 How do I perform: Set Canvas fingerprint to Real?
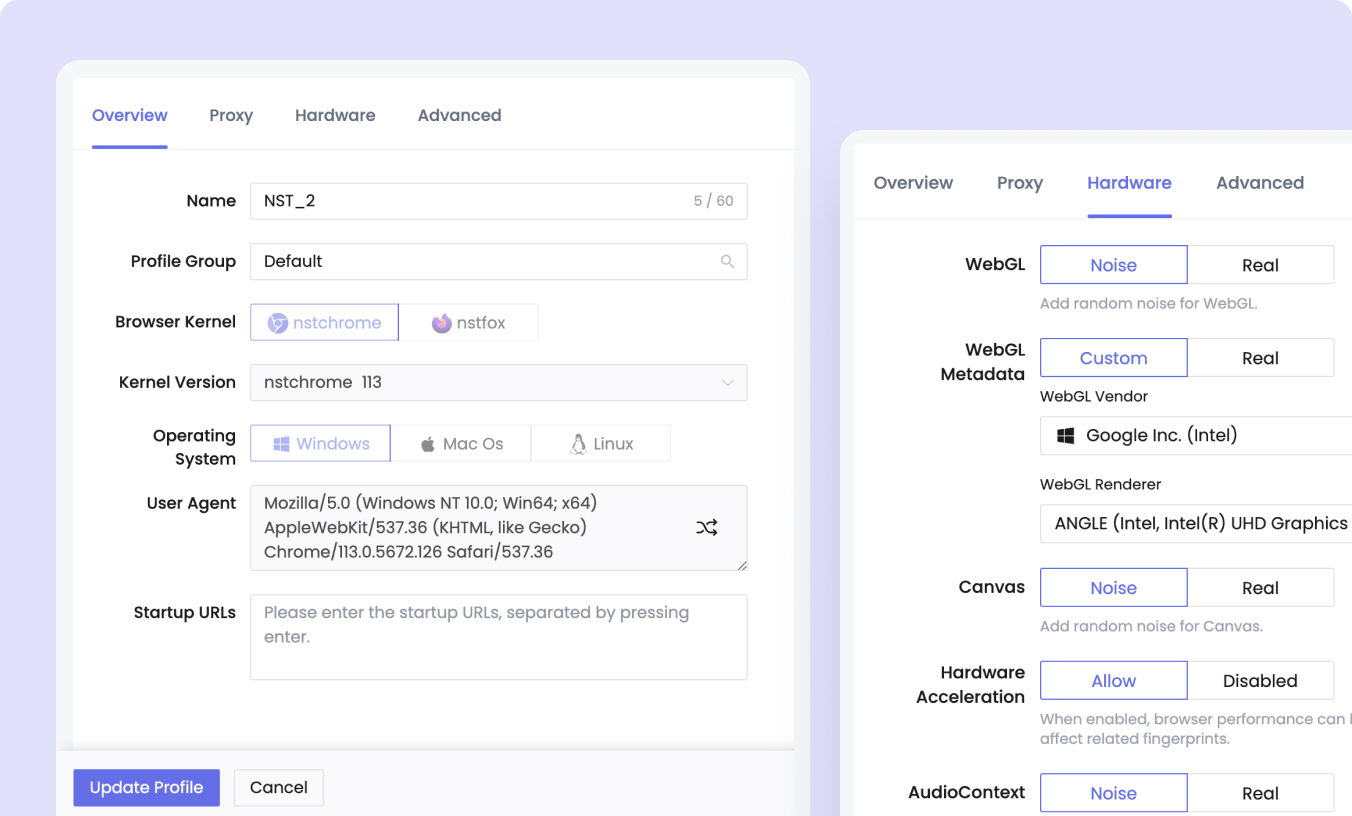point(1261,587)
